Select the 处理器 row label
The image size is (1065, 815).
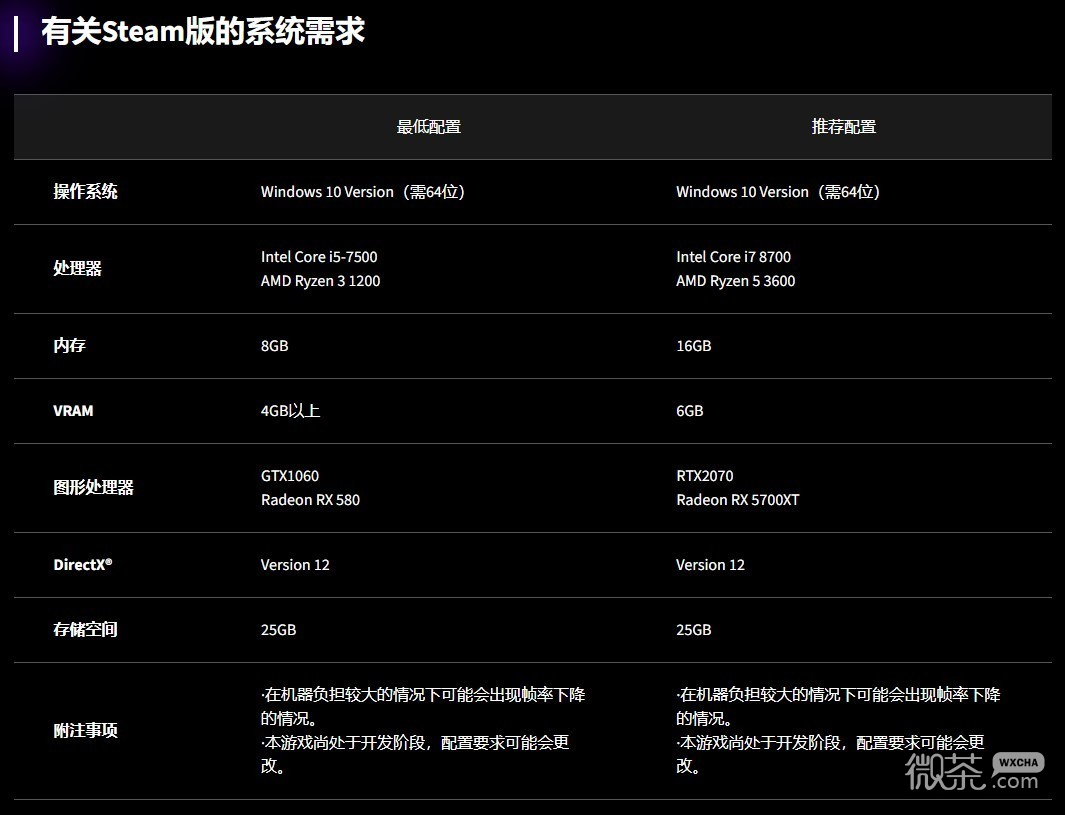(x=77, y=268)
